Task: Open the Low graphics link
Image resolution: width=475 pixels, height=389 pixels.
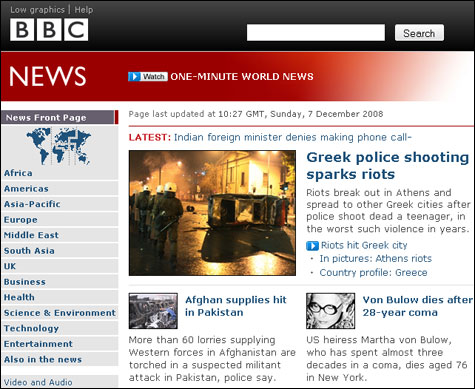Action: (37, 10)
